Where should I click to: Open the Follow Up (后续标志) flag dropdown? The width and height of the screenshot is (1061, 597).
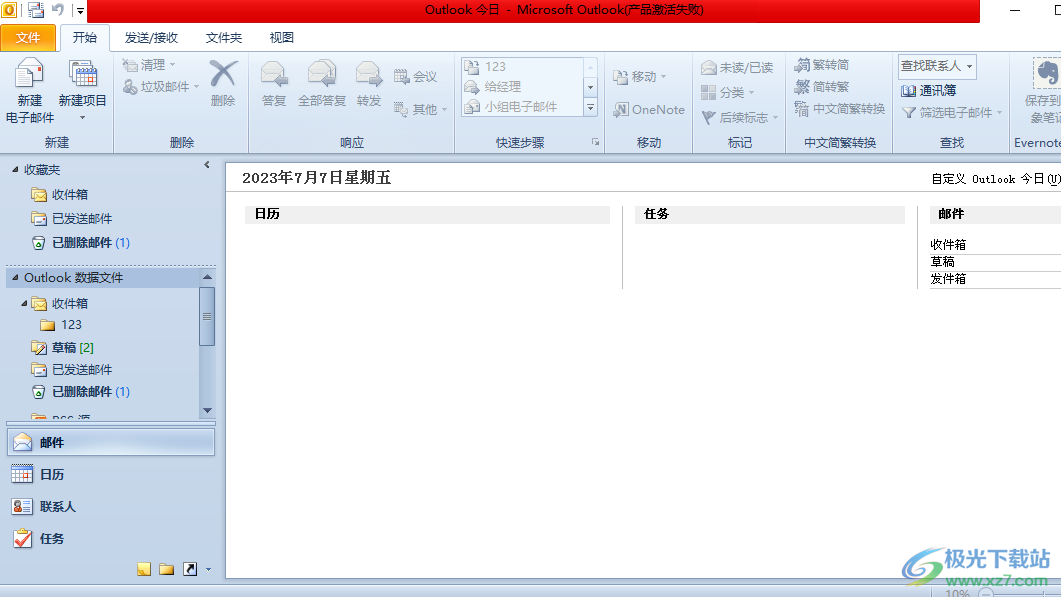point(740,117)
